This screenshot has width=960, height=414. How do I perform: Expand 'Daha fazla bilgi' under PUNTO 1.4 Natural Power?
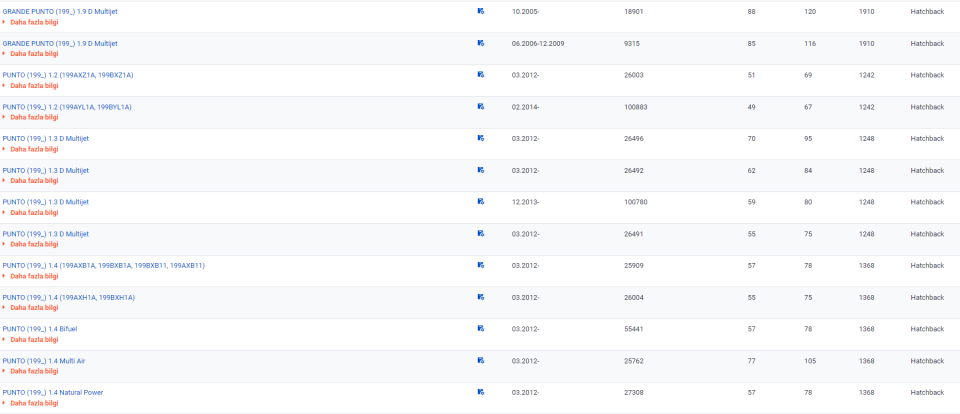point(33,403)
